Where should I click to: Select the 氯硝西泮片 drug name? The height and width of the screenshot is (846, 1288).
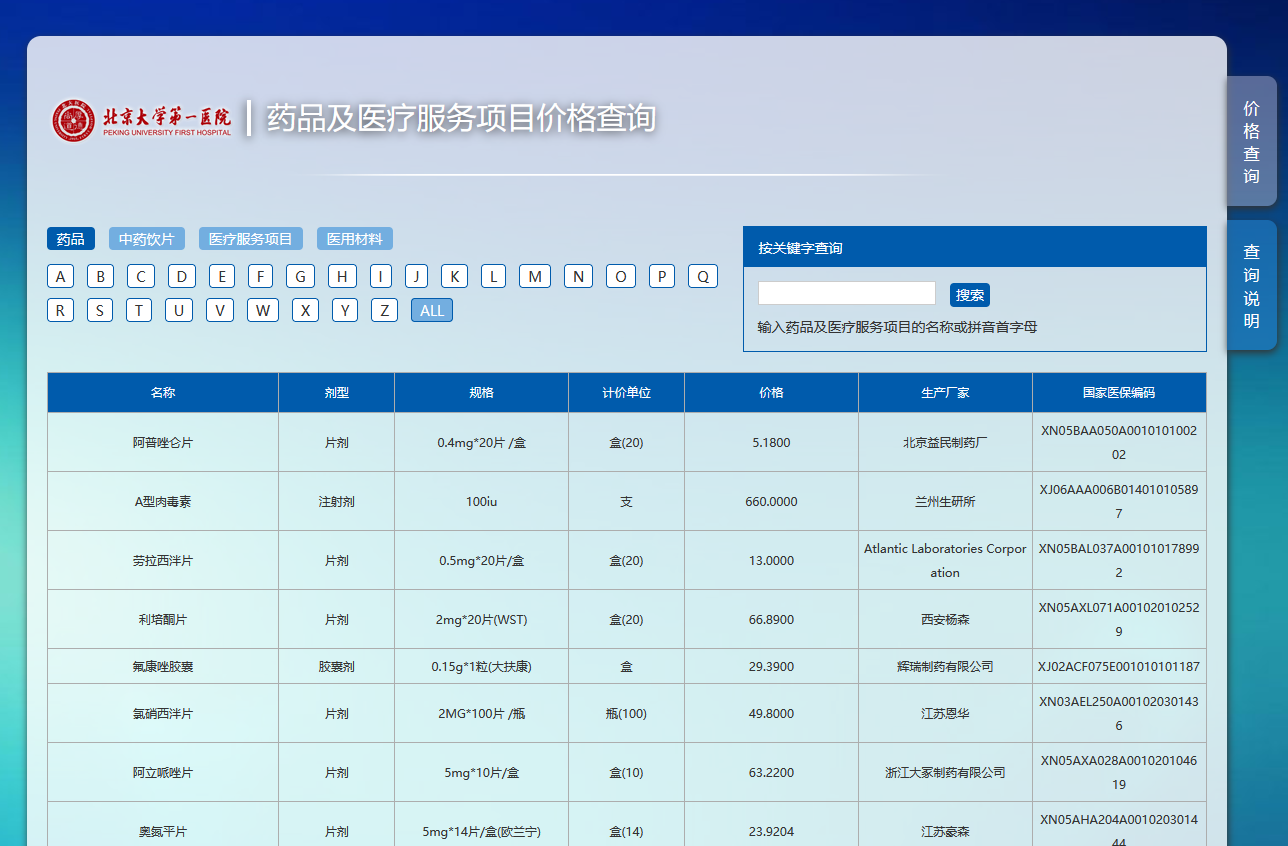[x=163, y=713]
